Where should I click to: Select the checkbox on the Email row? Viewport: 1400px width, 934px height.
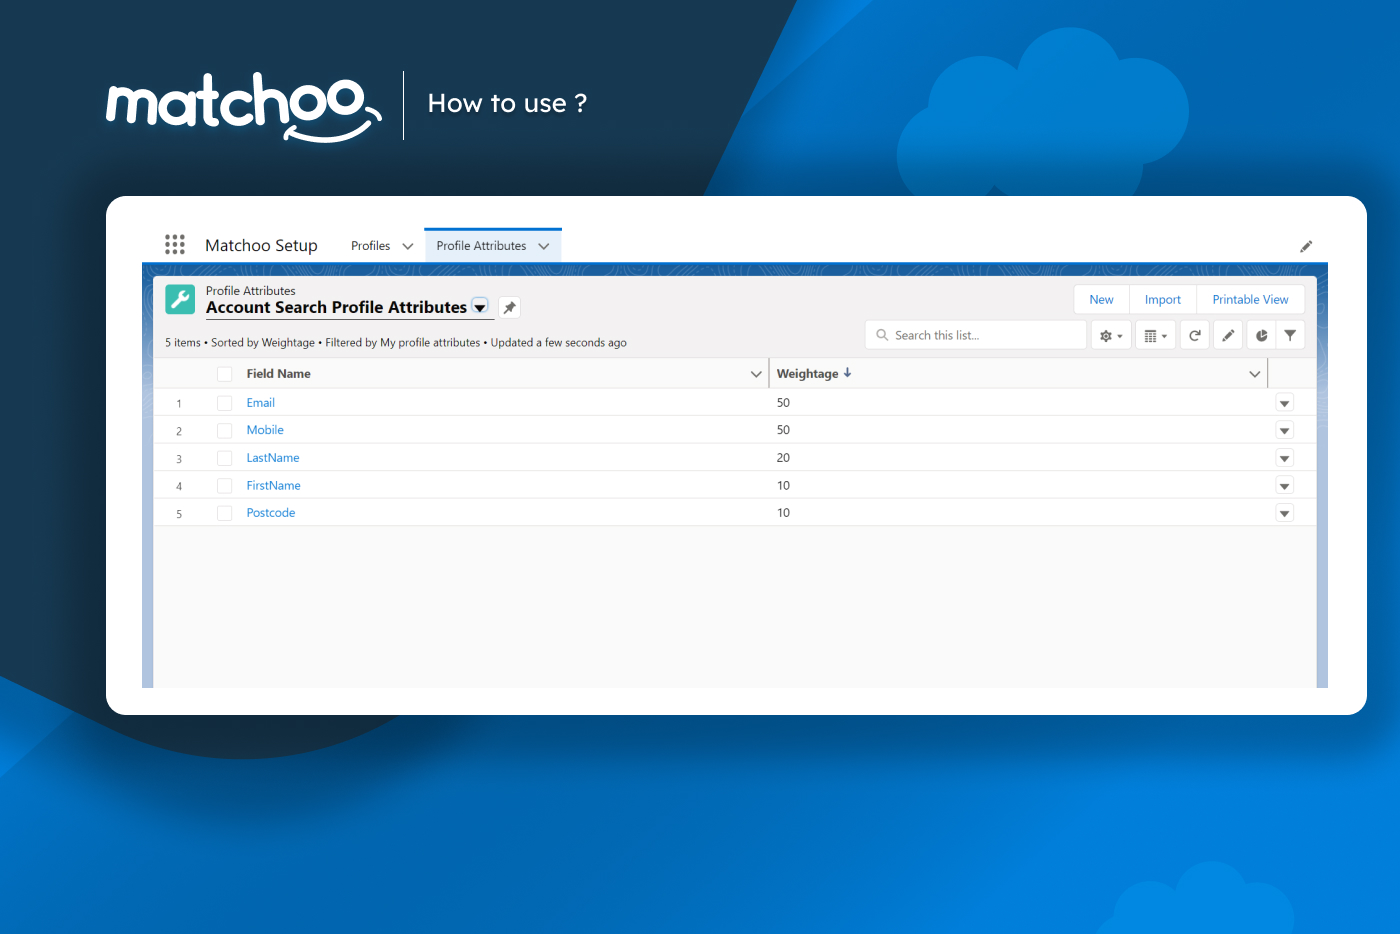(224, 402)
